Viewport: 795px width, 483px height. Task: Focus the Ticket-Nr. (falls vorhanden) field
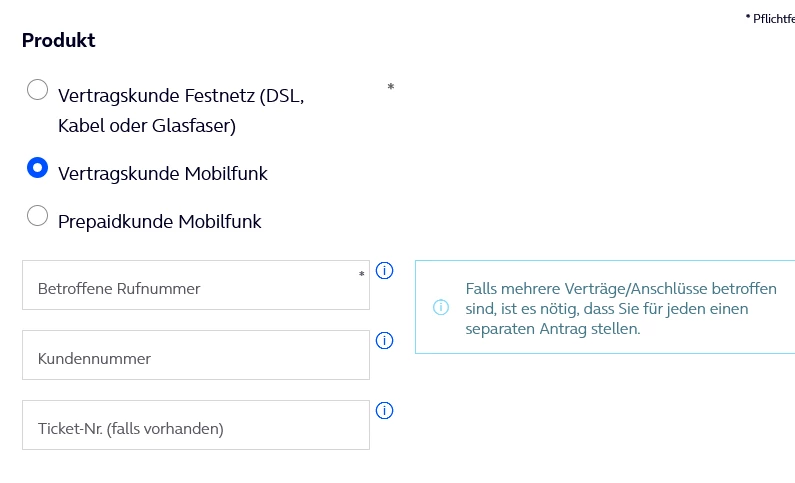[196, 425]
